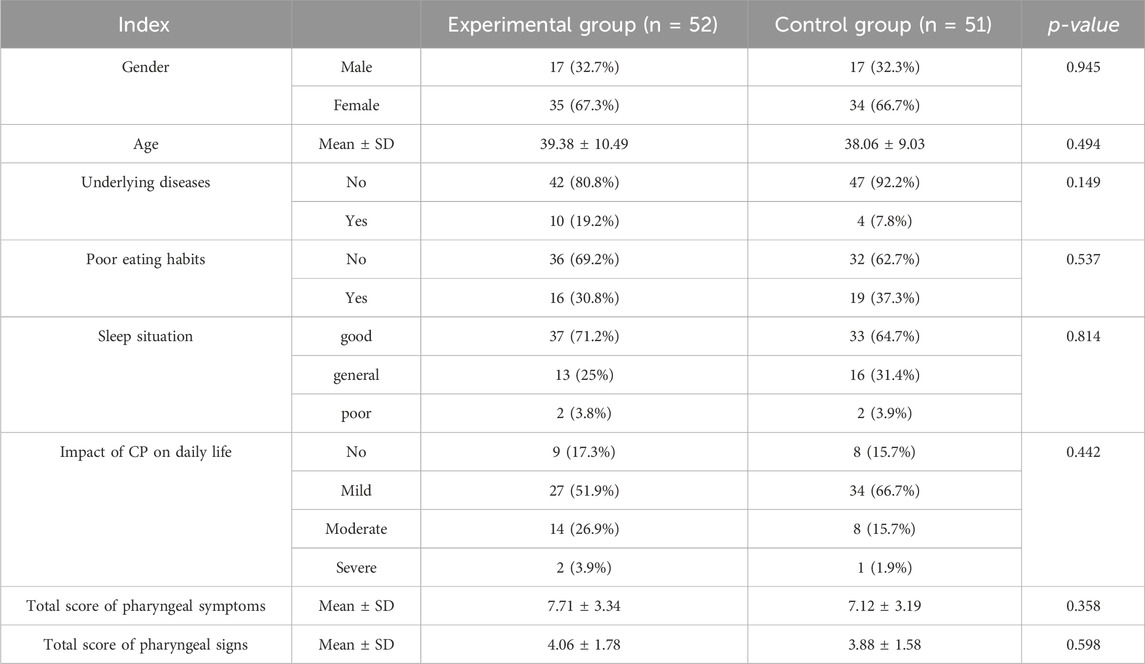The height and width of the screenshot is (664, 1145).
Task: Click the Age row label
Action: [x=145, y=144]
